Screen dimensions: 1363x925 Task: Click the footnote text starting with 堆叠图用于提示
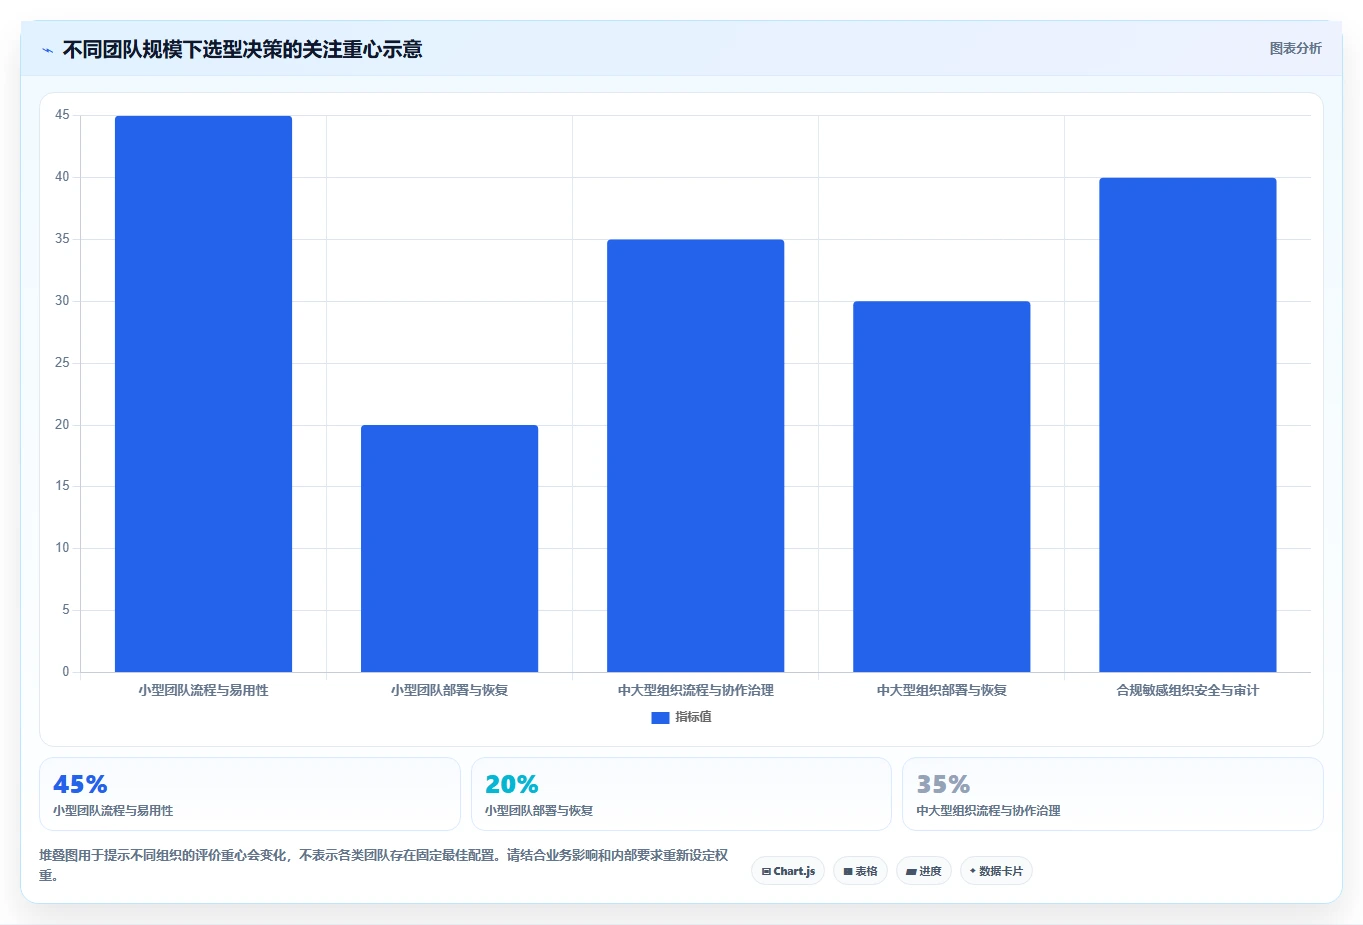pyautogui.click(x=384, y=865)
